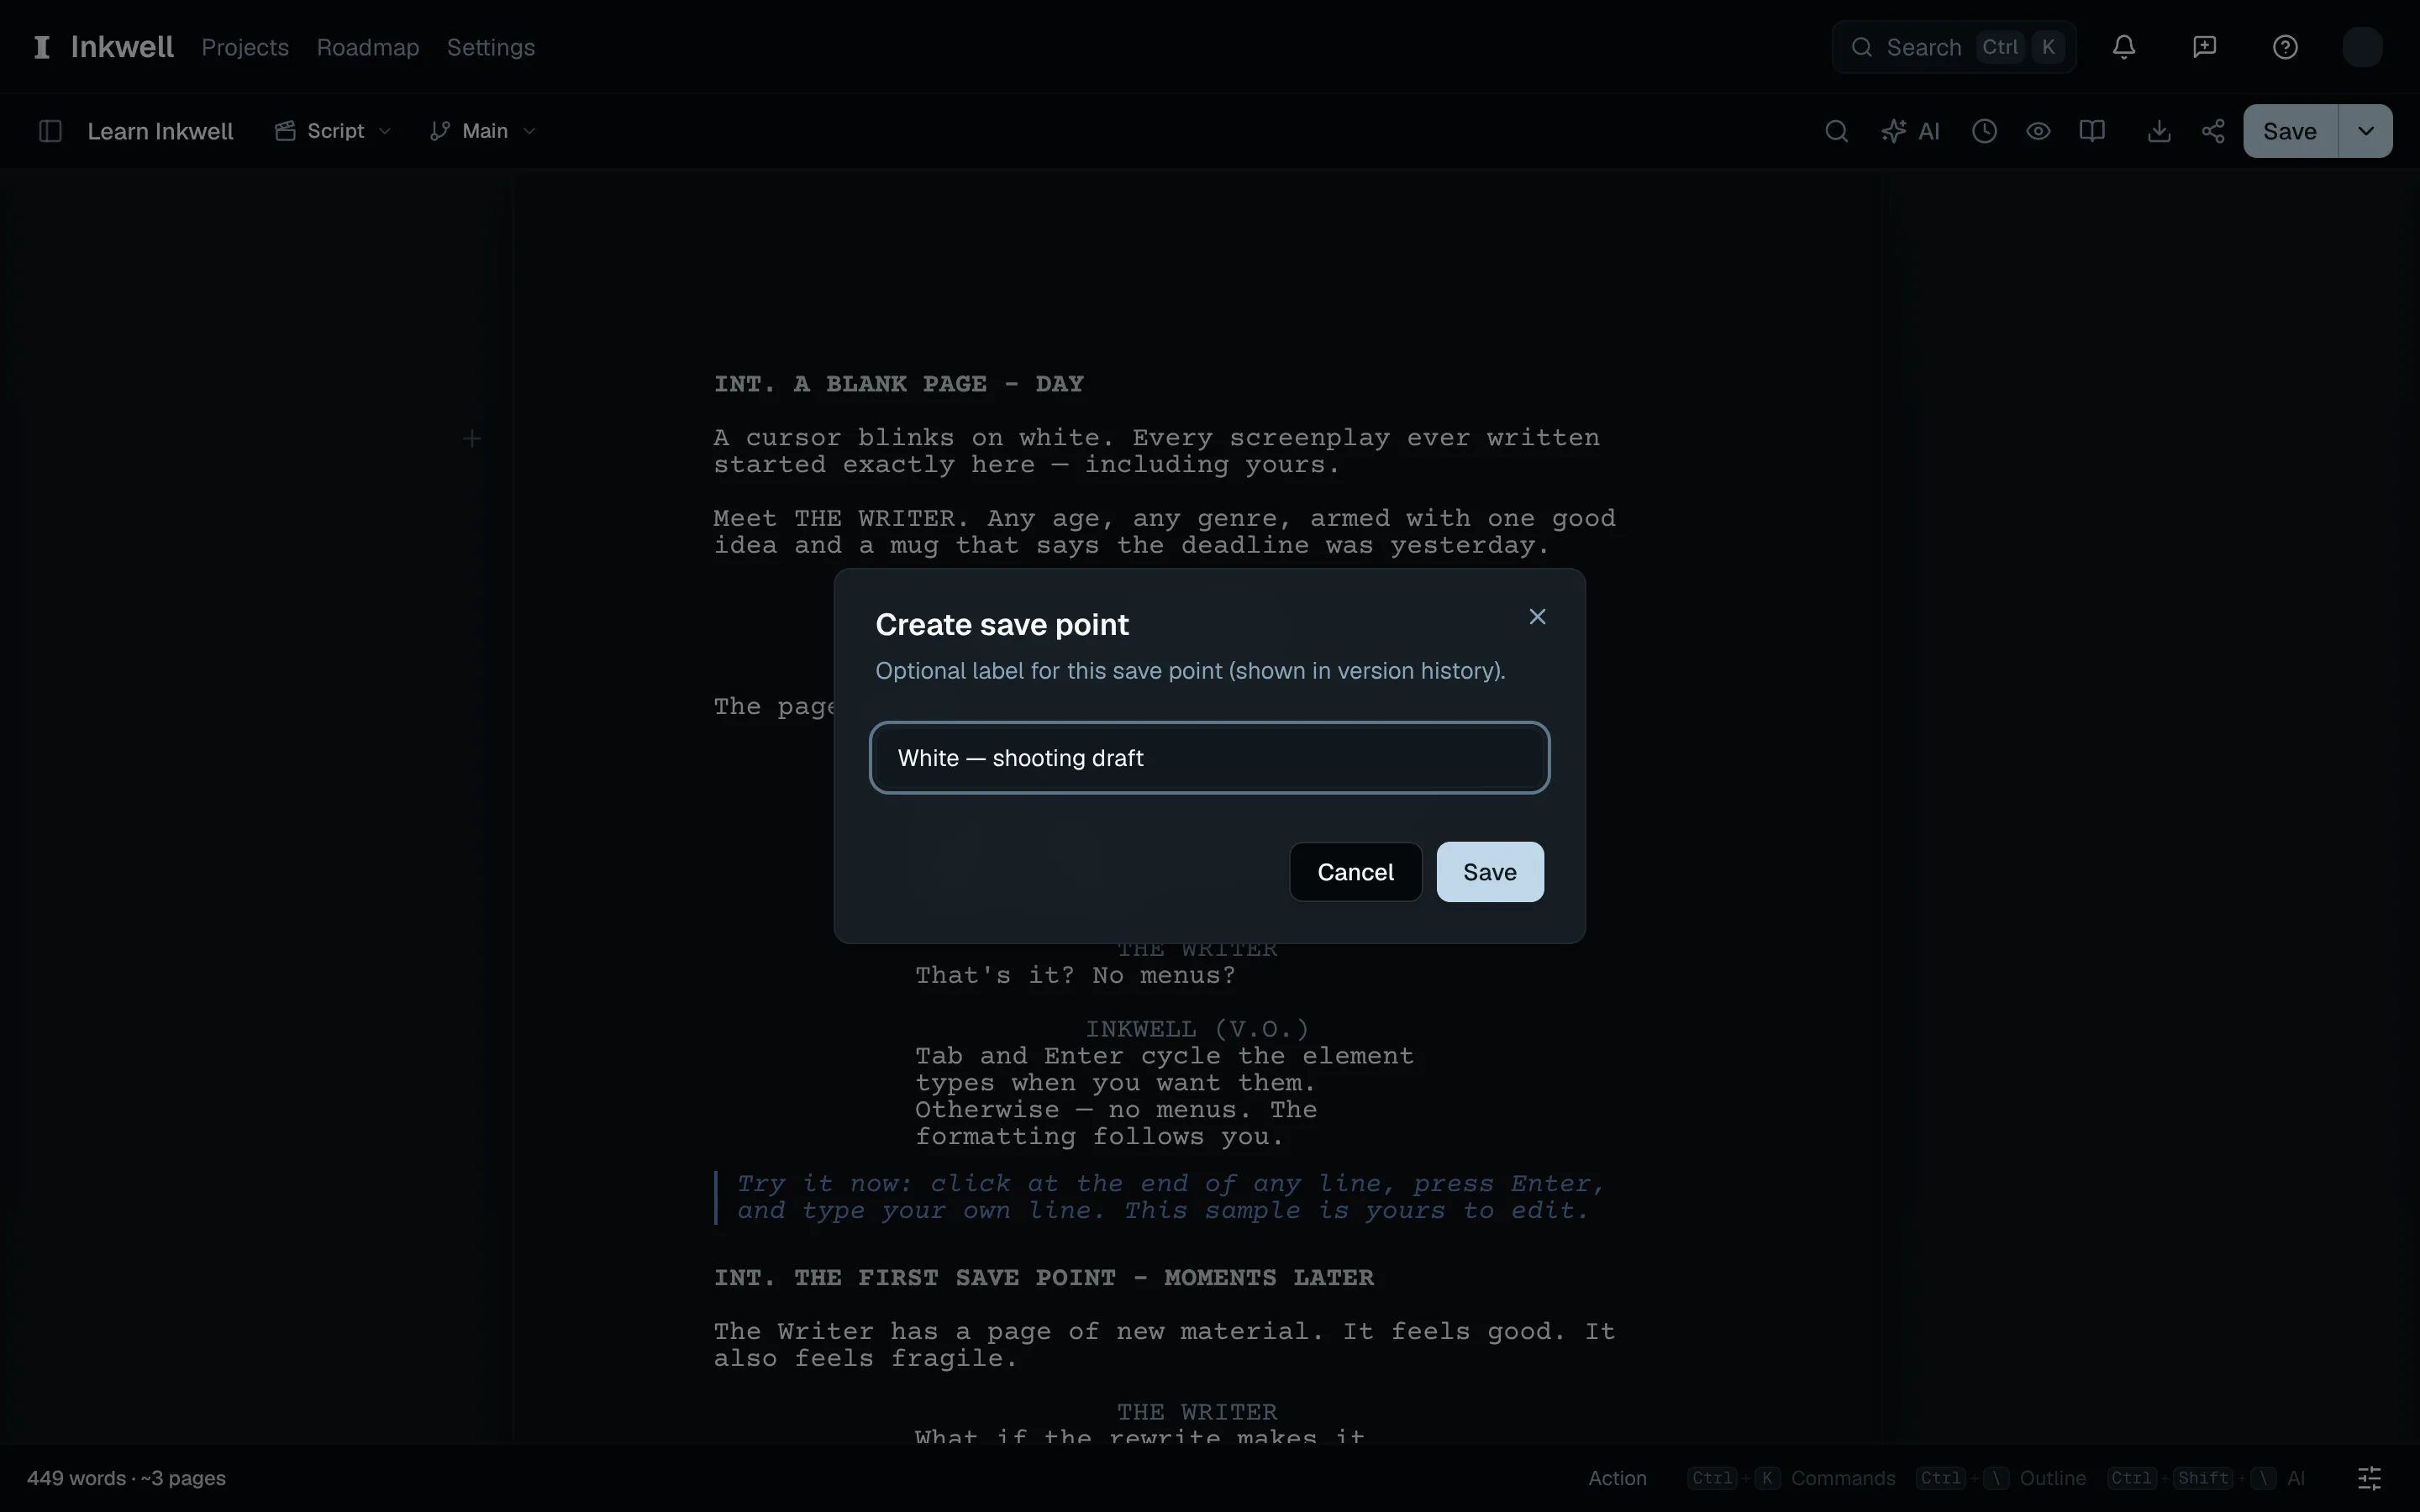Click the INKWELL (V.O.) character cue
Image resolution: width=2420 pixels, height=1512 pixels.
(x=1197, y=1029)
